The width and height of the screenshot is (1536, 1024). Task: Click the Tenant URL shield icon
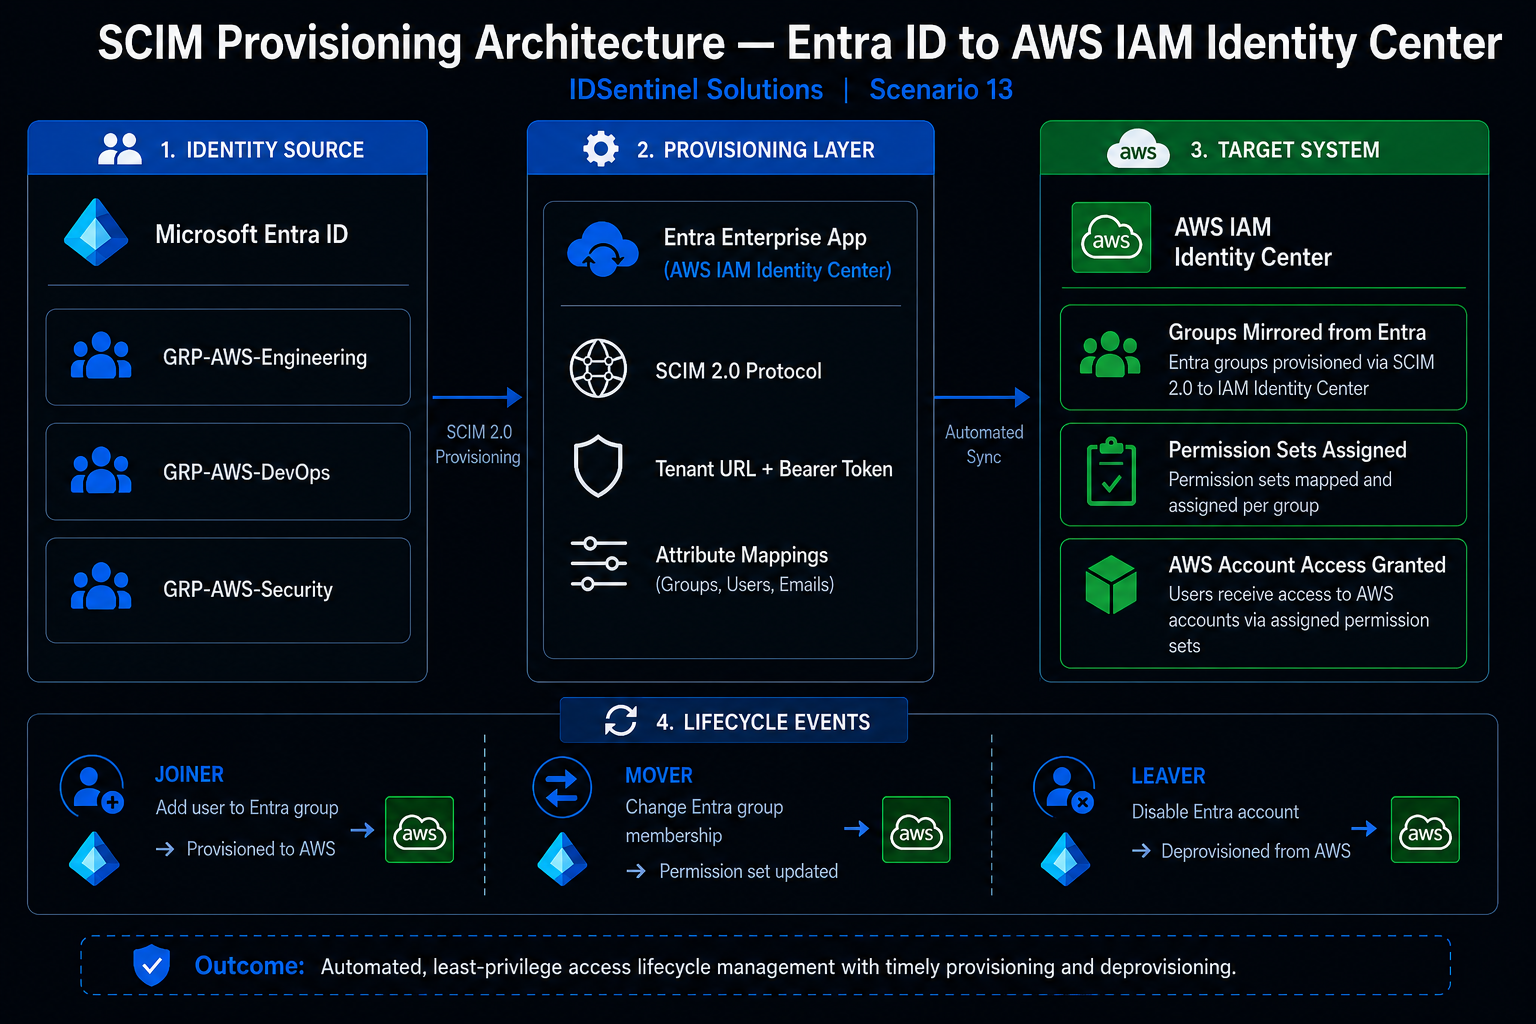coord(598,466)
